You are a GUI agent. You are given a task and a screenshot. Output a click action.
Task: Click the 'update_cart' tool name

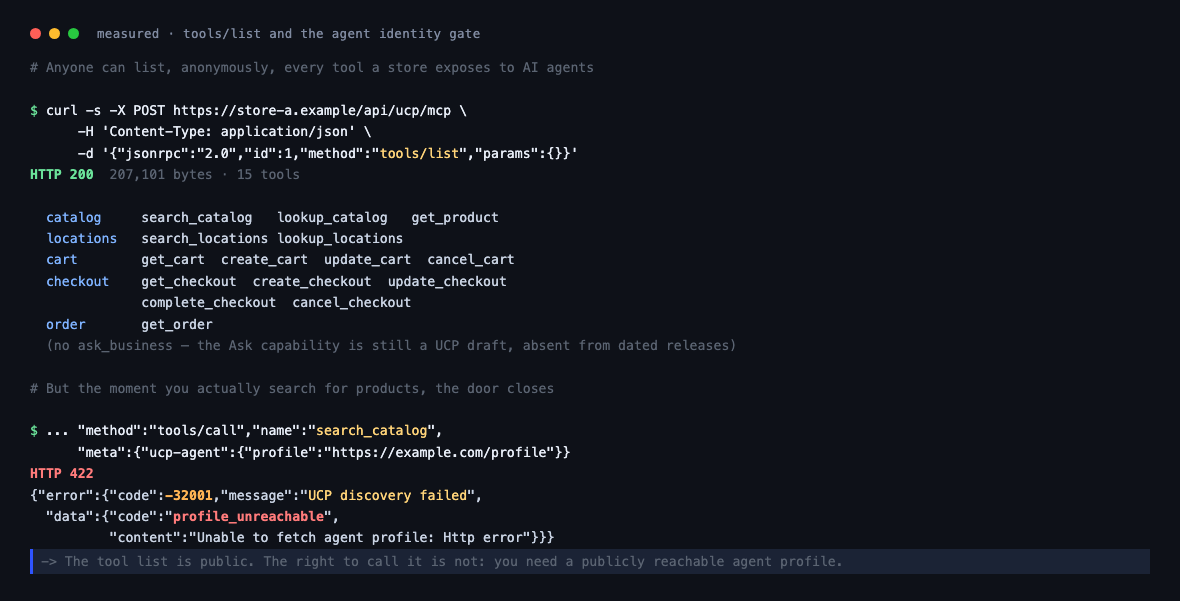(367, 260)
